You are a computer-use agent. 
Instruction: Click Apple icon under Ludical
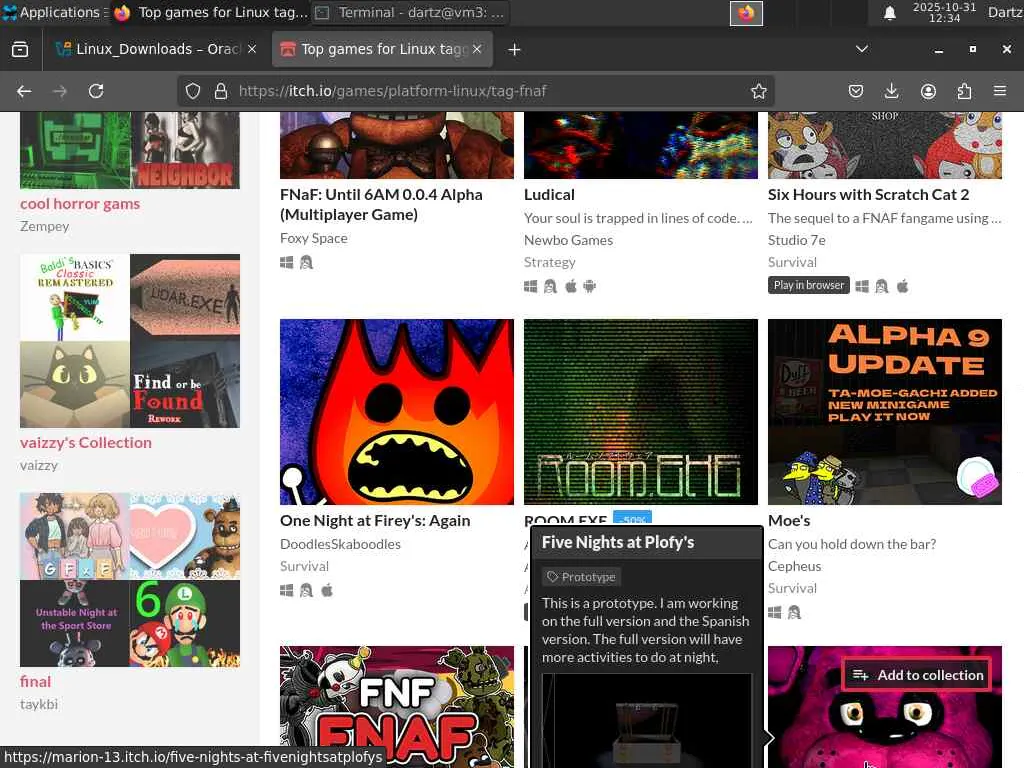coord(571,286)
